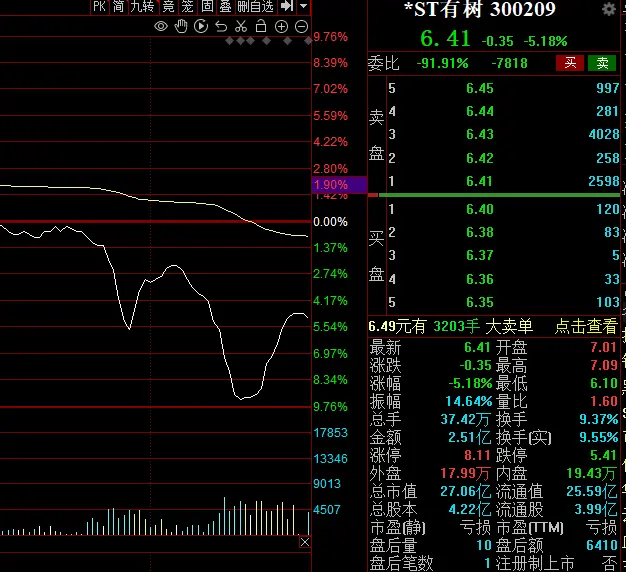Image resolution: width=626 pixels, height=572 pixels.
Task: Click the 委比 -91.91% value
Action: pos(442,63)
